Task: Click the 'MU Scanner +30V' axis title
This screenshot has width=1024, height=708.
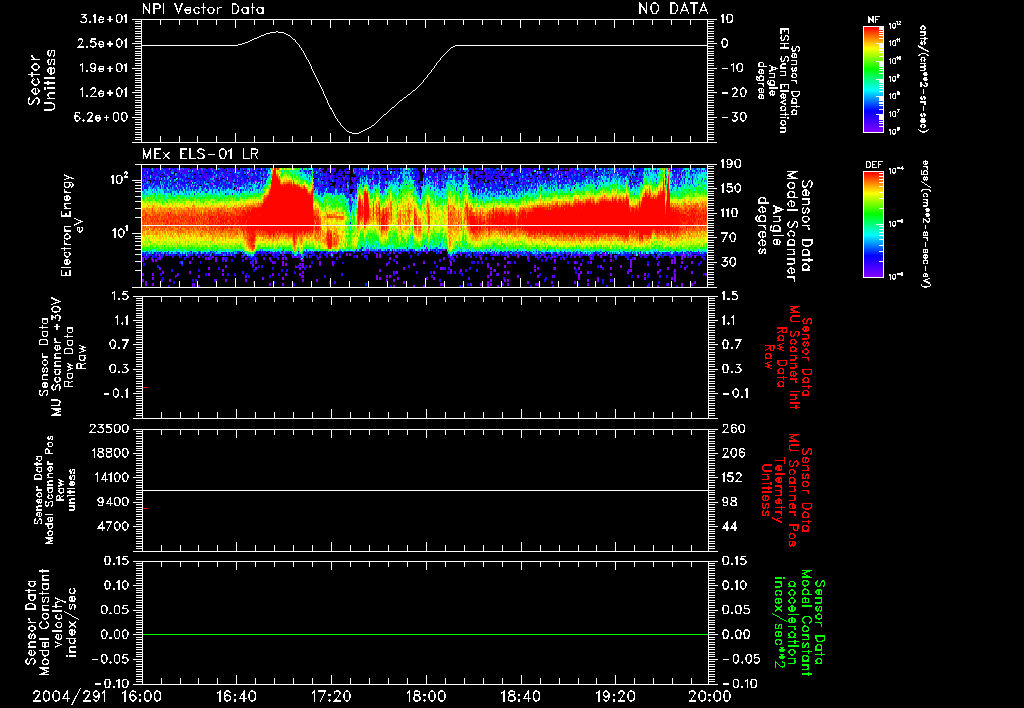Action: coord(62,357)
